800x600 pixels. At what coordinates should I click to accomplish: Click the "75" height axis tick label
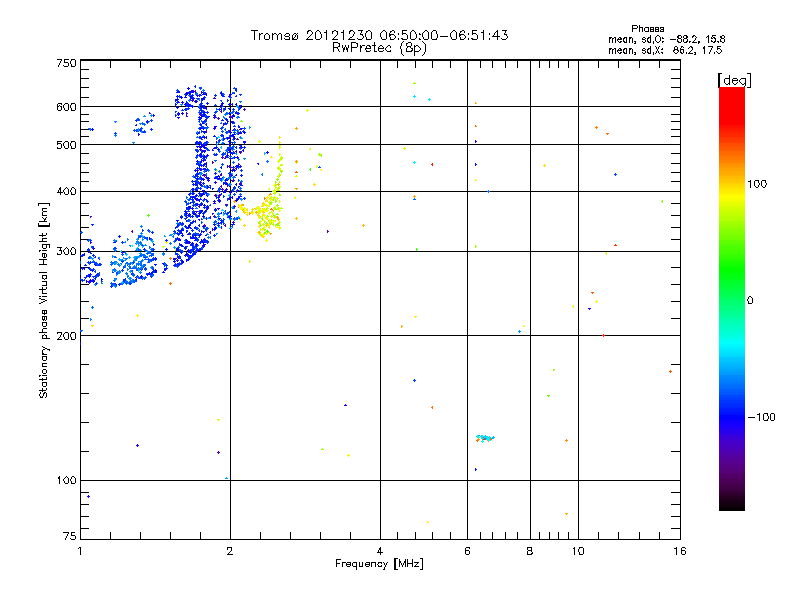tap(70, 536)
